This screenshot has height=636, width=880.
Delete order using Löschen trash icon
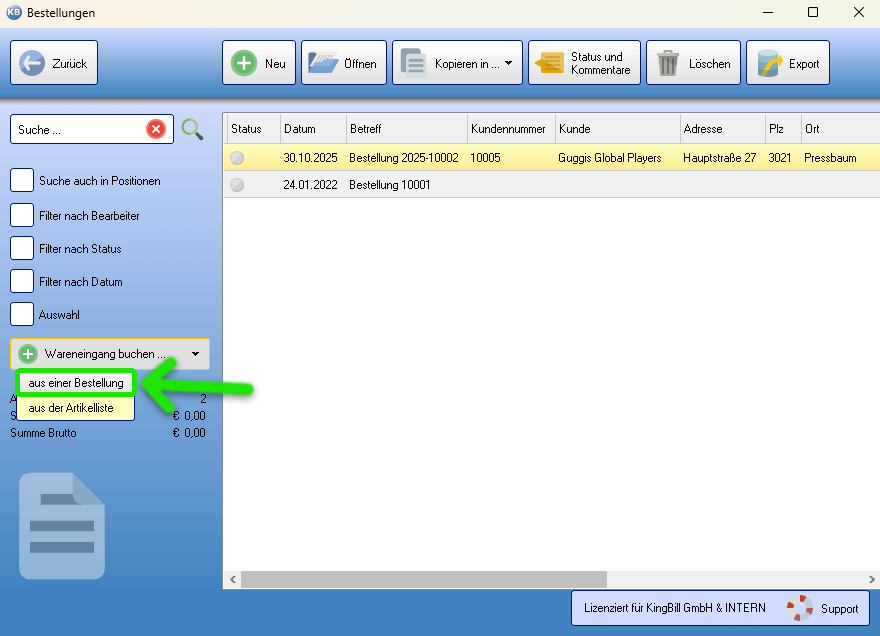[x=667, y=63]
